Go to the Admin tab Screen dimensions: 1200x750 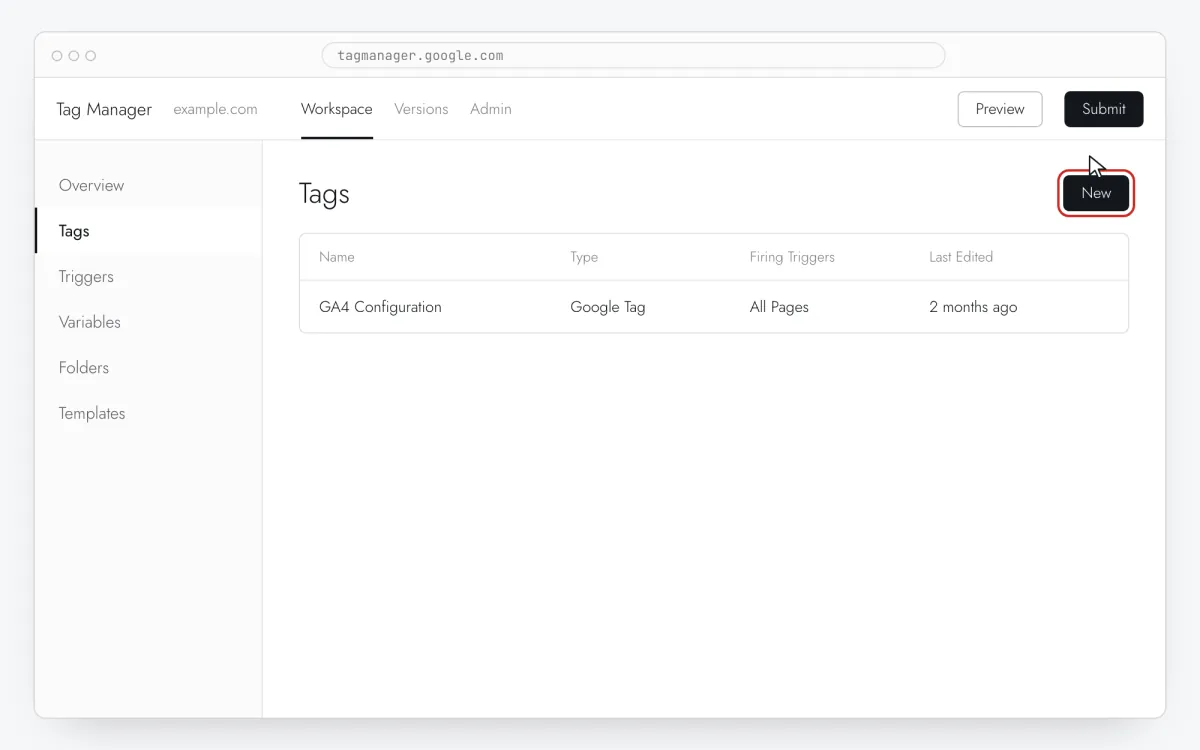pos(491,109)
